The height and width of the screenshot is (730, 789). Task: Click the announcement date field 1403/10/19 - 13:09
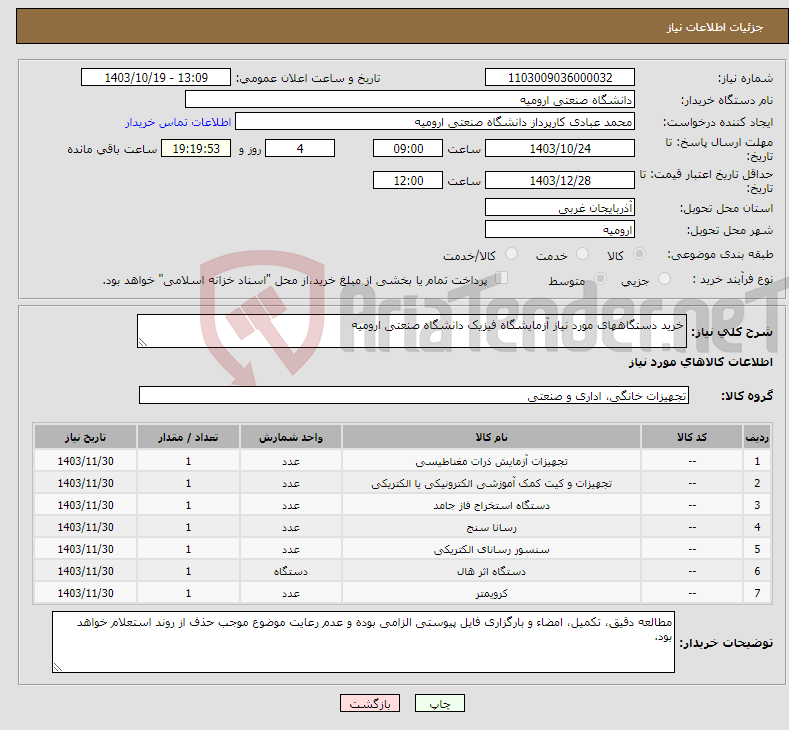point(155,77)
